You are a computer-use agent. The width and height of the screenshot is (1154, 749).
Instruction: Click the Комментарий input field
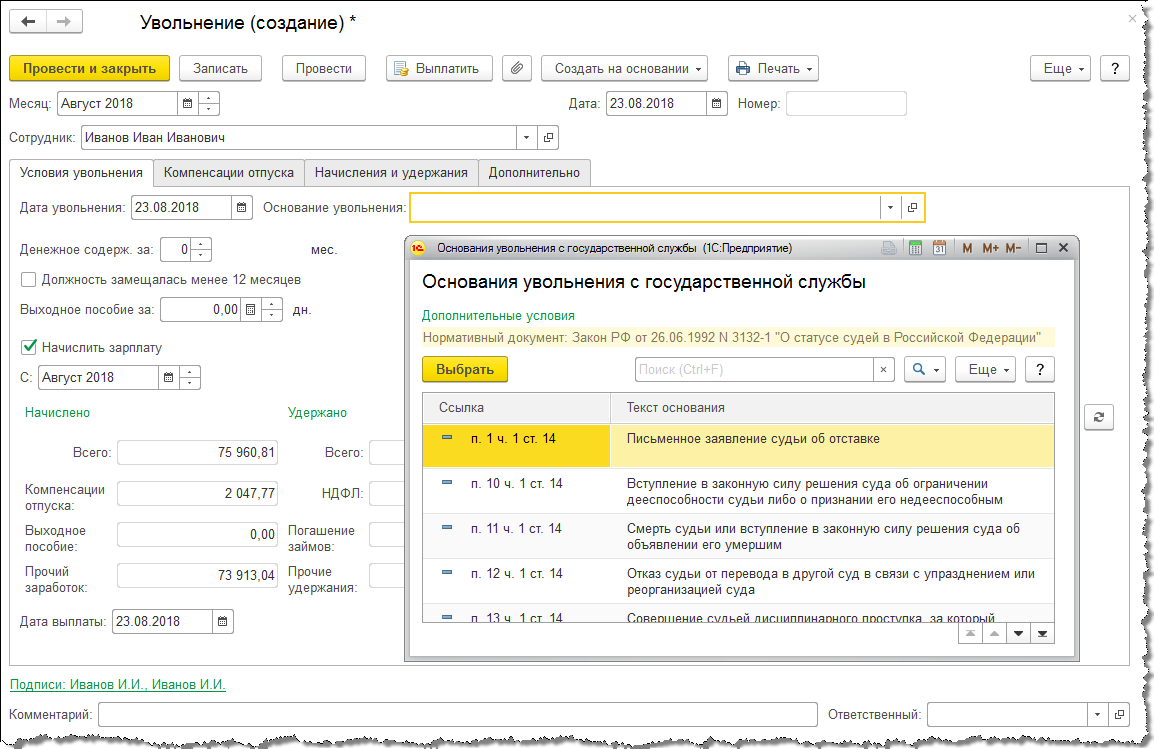458,714
